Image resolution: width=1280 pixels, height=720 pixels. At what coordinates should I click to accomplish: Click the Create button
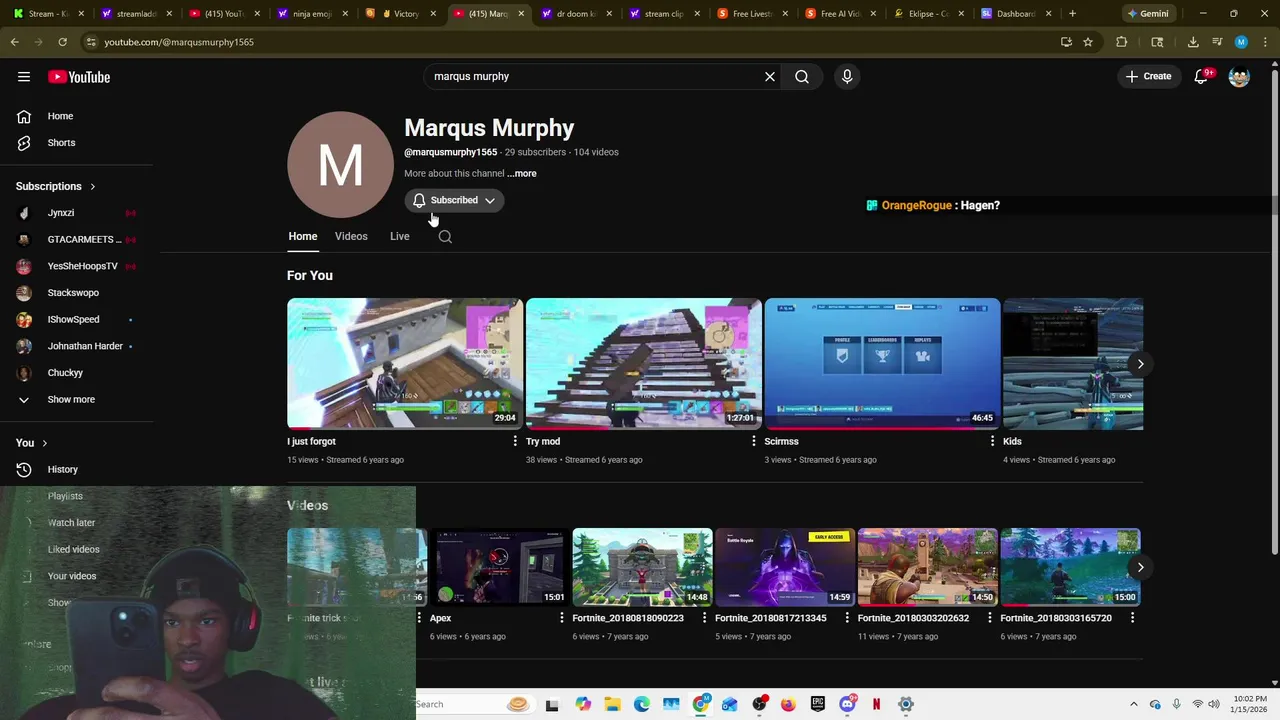[1148, 76]
